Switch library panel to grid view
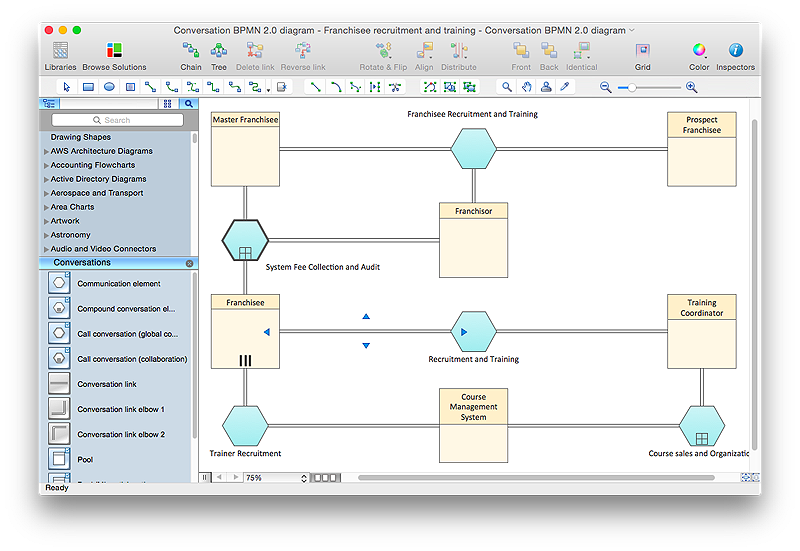 (167, 104)
